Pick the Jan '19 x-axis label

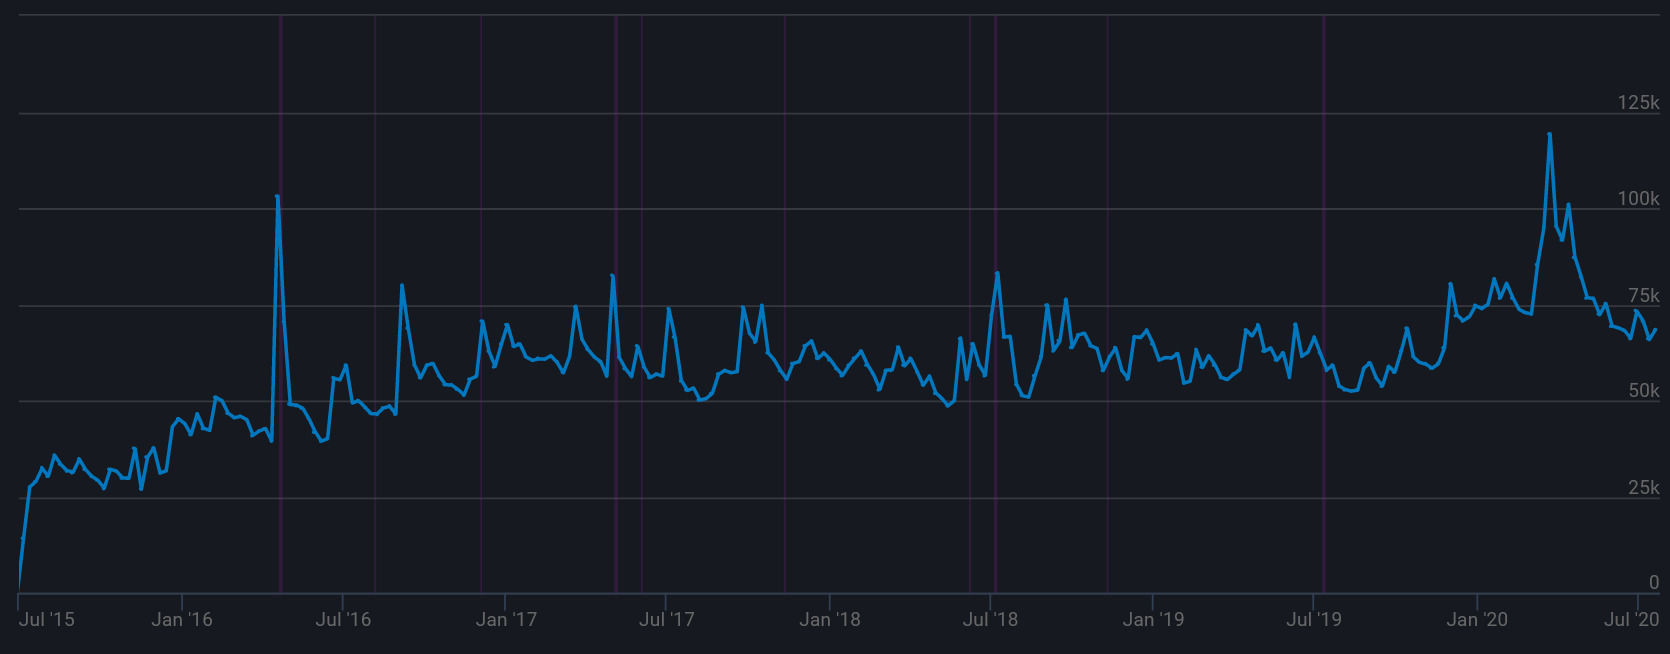coord(1153,620)
